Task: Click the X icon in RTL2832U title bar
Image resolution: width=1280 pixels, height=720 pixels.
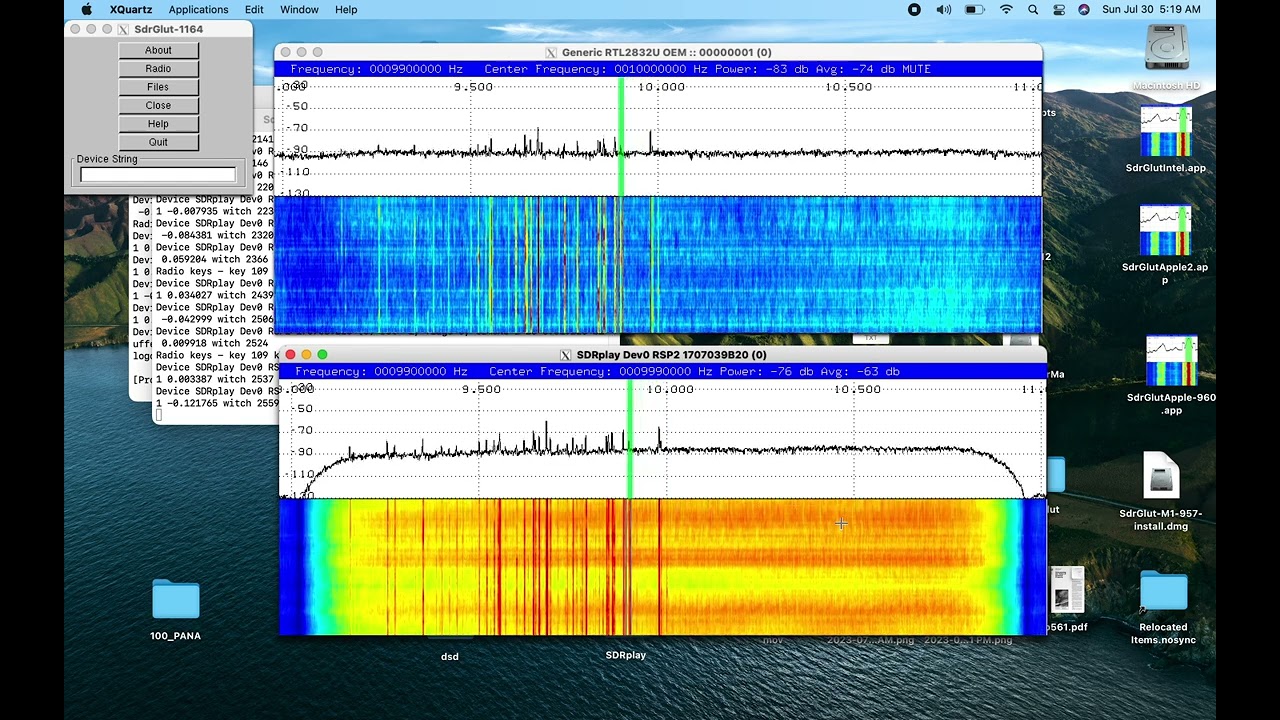Action: pyautogui.click(x=551, y=52)
